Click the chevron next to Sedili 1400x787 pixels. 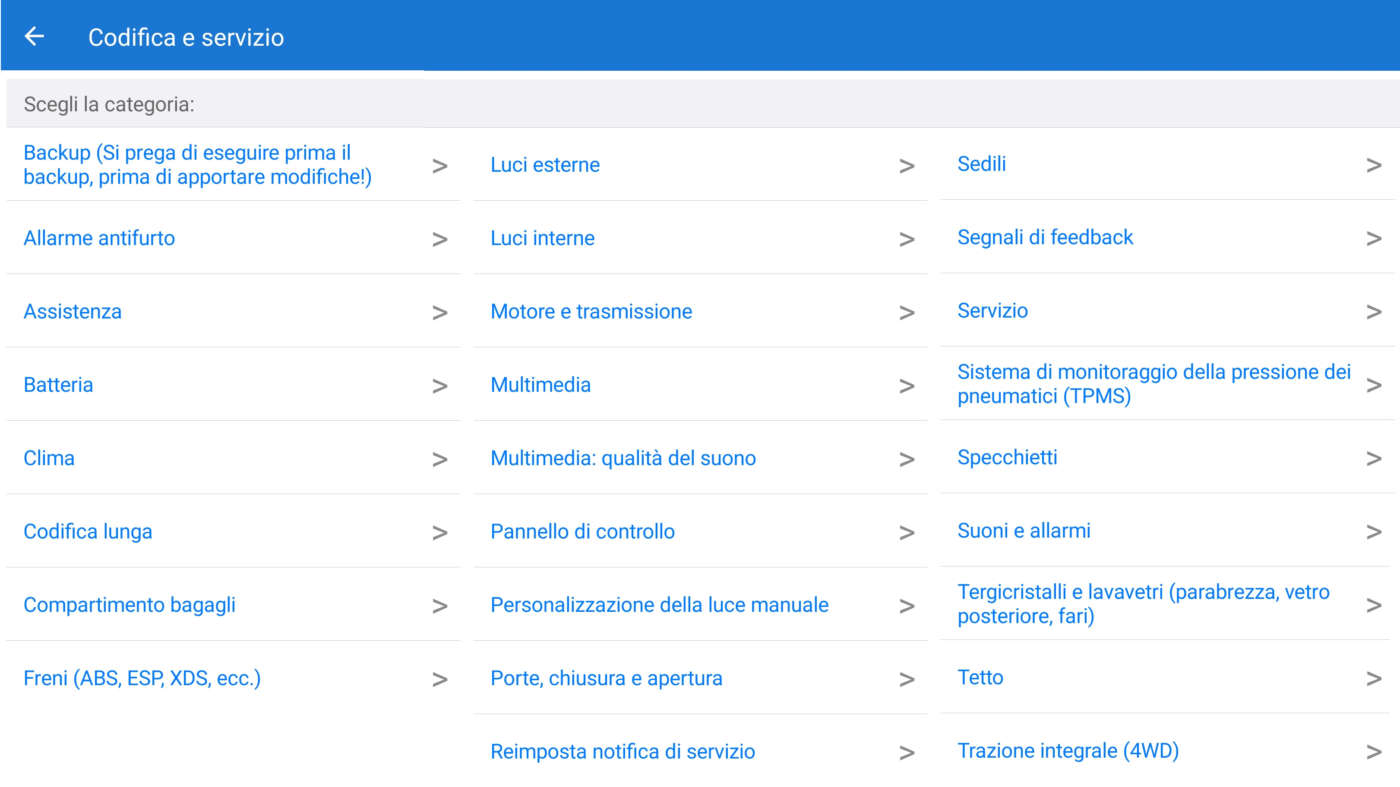(x=1373, y=165)
